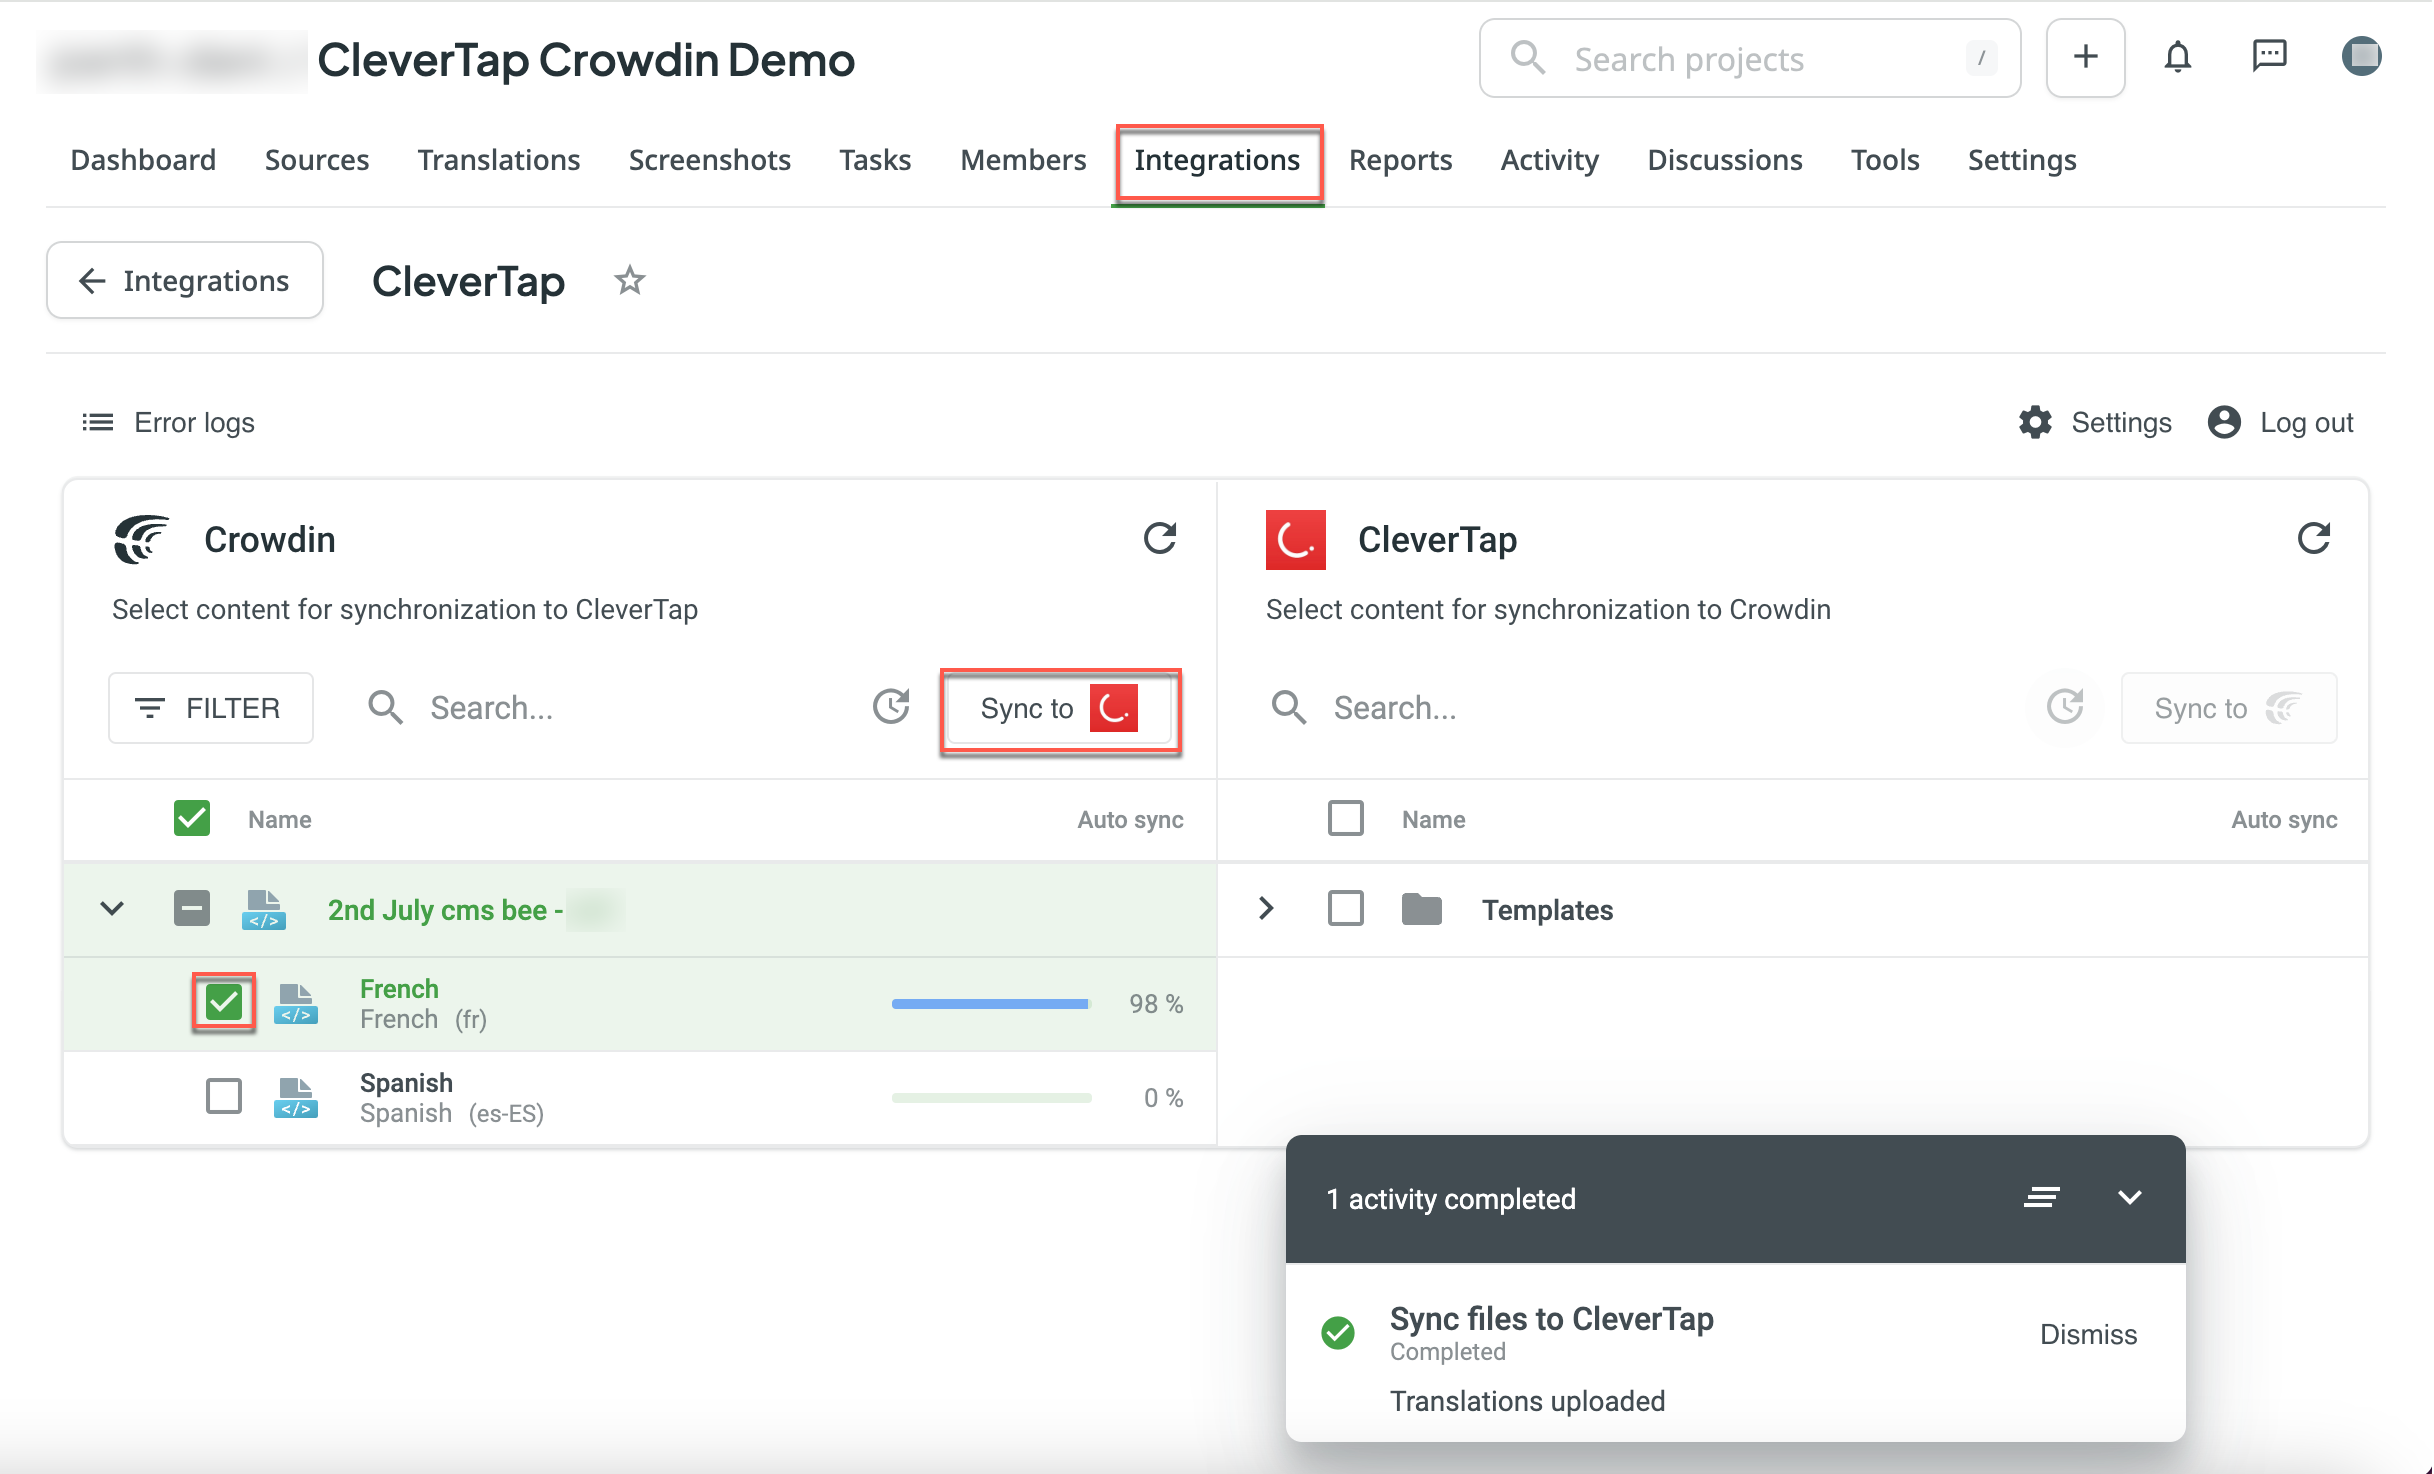Image resolution: width=2434 pixels, height=1474 pixels.
Task: Open the project Settings tab
Action: 2022,160
